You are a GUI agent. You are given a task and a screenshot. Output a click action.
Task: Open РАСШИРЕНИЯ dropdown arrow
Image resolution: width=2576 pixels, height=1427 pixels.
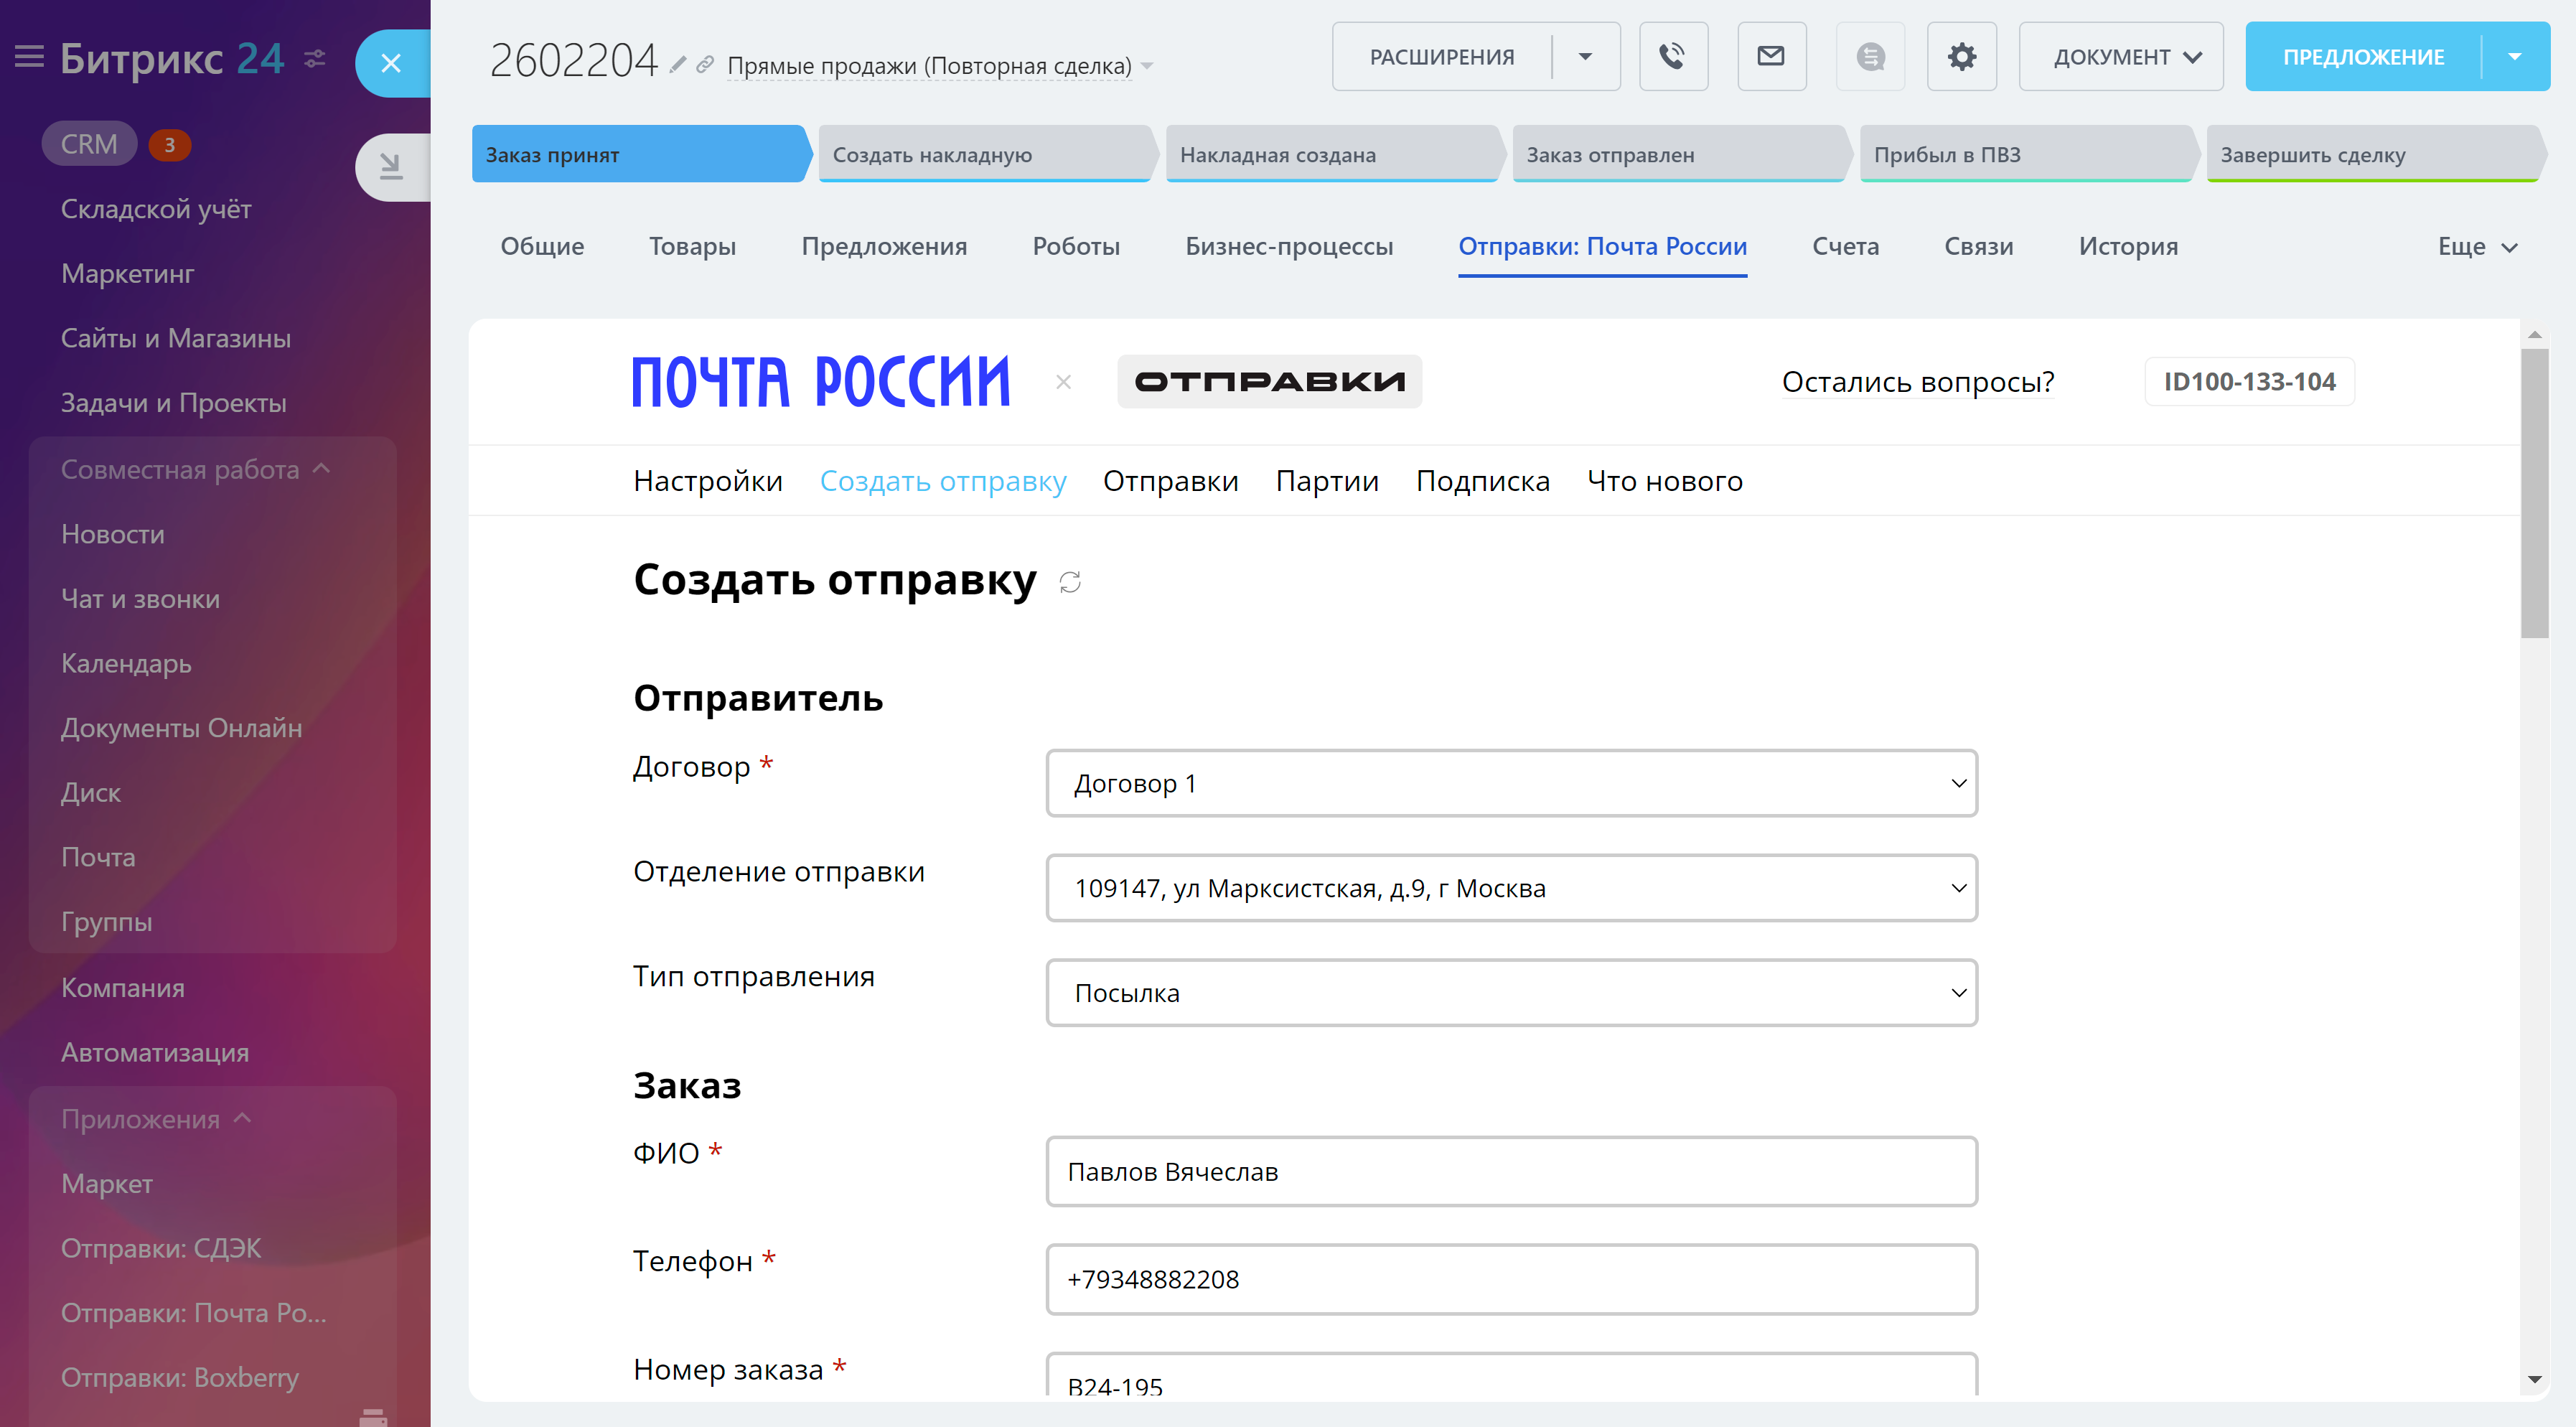pos(1585,57)
